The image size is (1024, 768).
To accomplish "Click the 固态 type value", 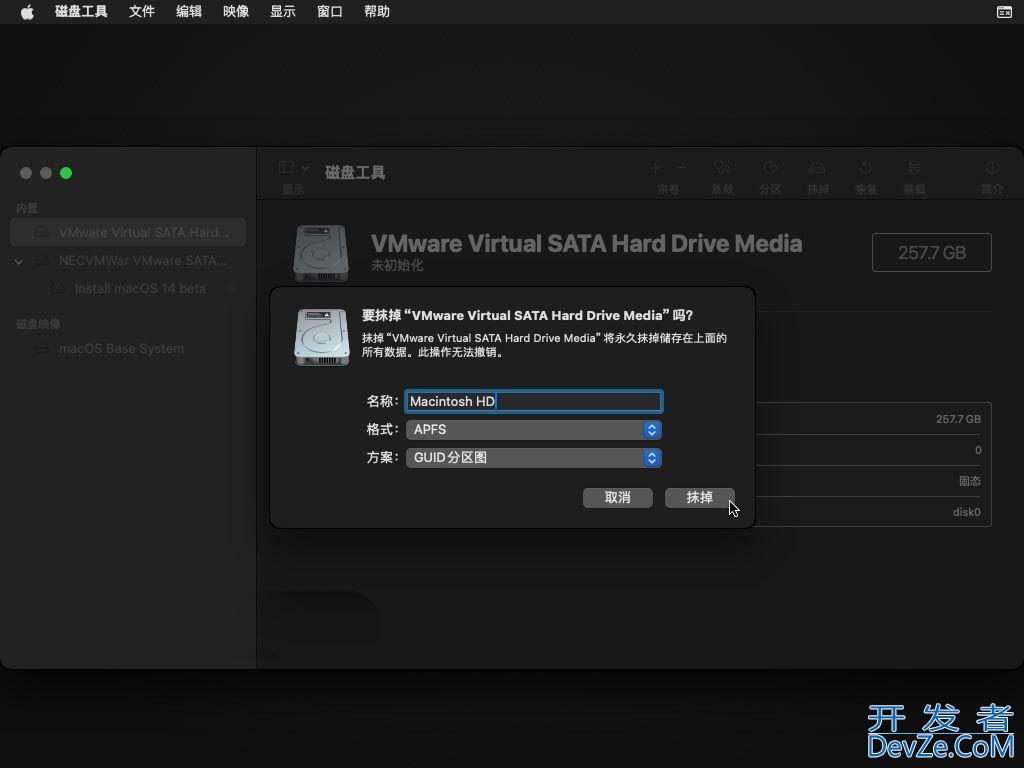I will coord(970,481).
